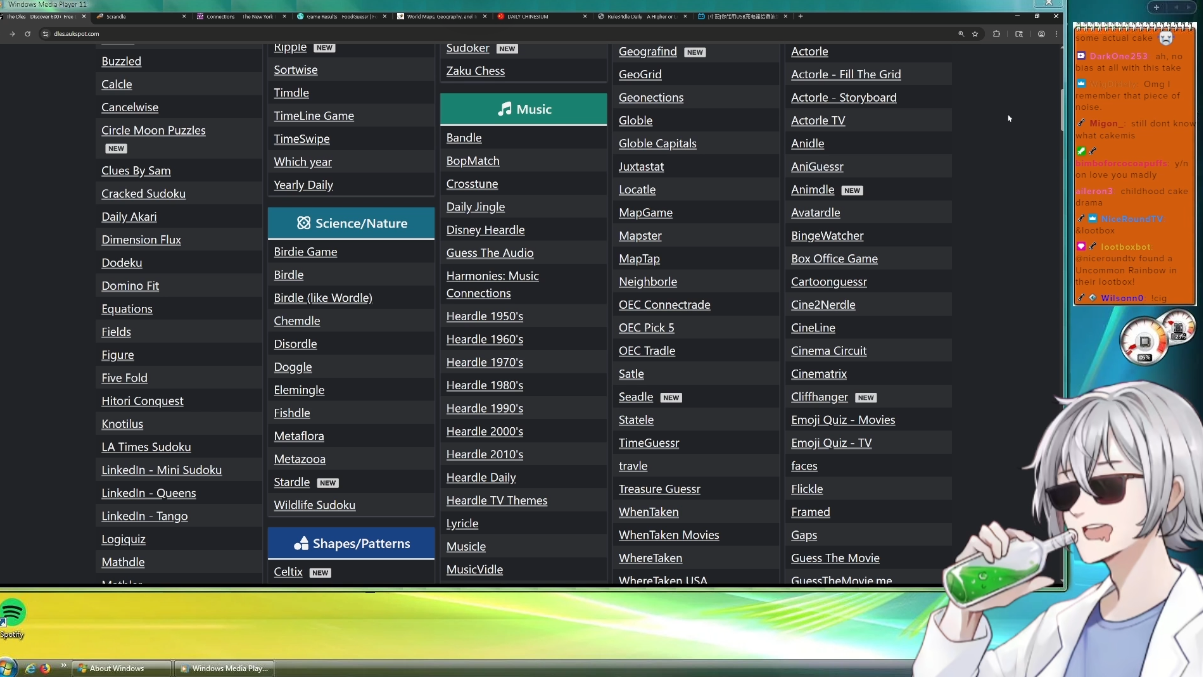Open the Crosstune link
The height and width of the screenshot is (677, 1203).
(472, 184)
